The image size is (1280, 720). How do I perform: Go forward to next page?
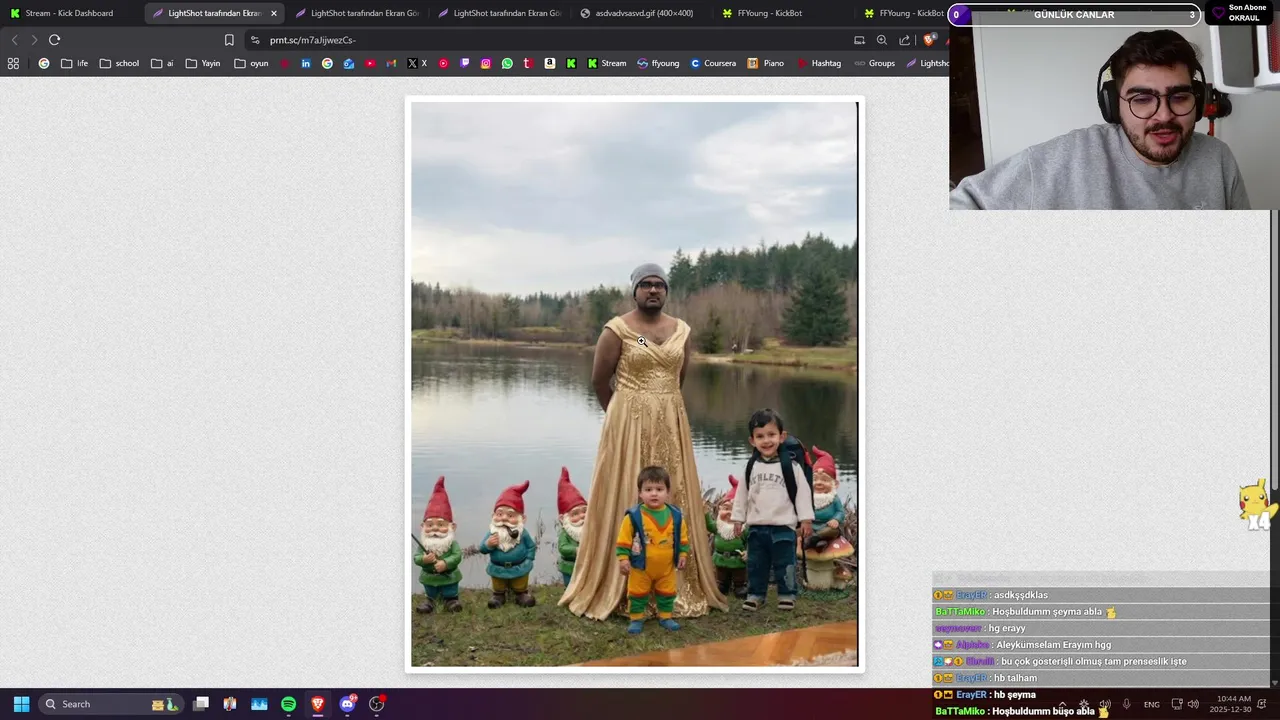[x=34, y=40]
